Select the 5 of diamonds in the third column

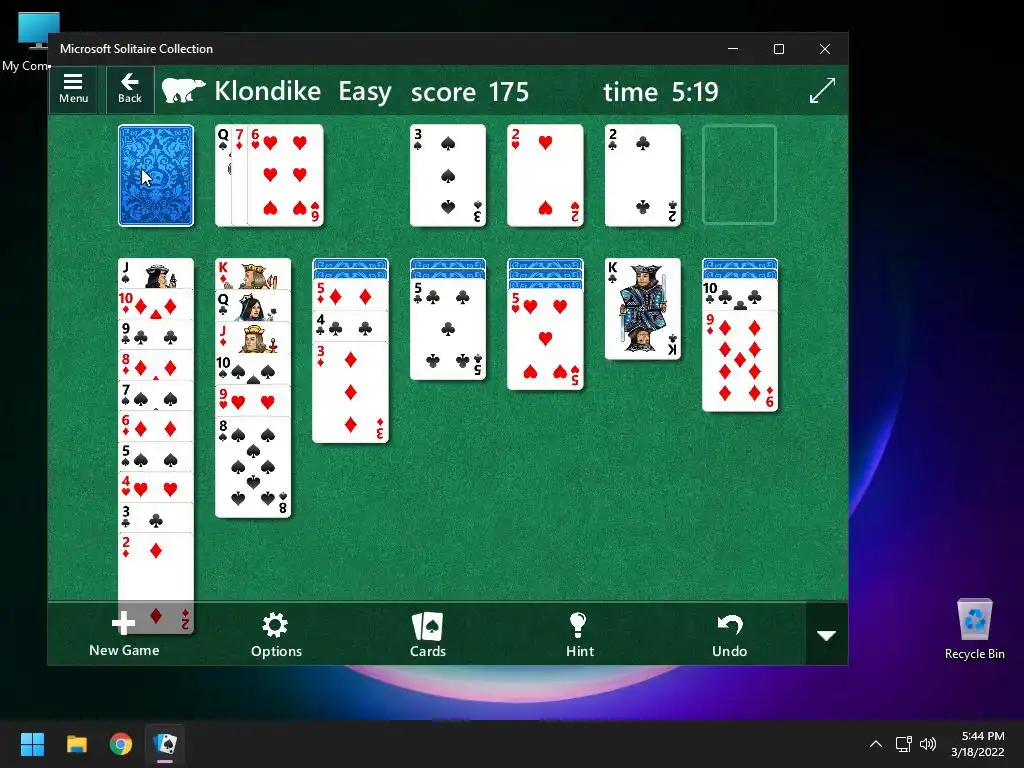coord(351,295)
